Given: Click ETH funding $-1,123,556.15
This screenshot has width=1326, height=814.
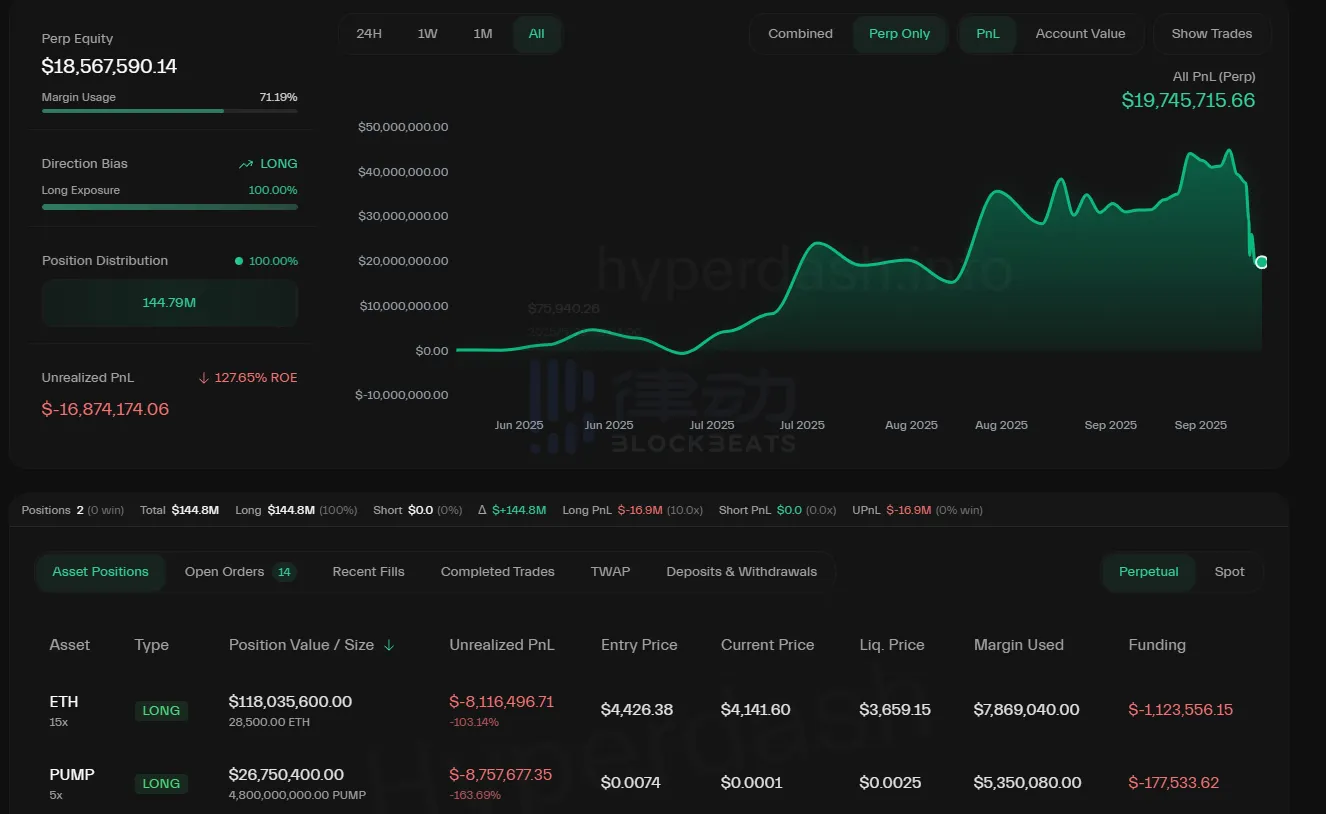Looking at the screenshot, I should click(x=1180, y=710).
